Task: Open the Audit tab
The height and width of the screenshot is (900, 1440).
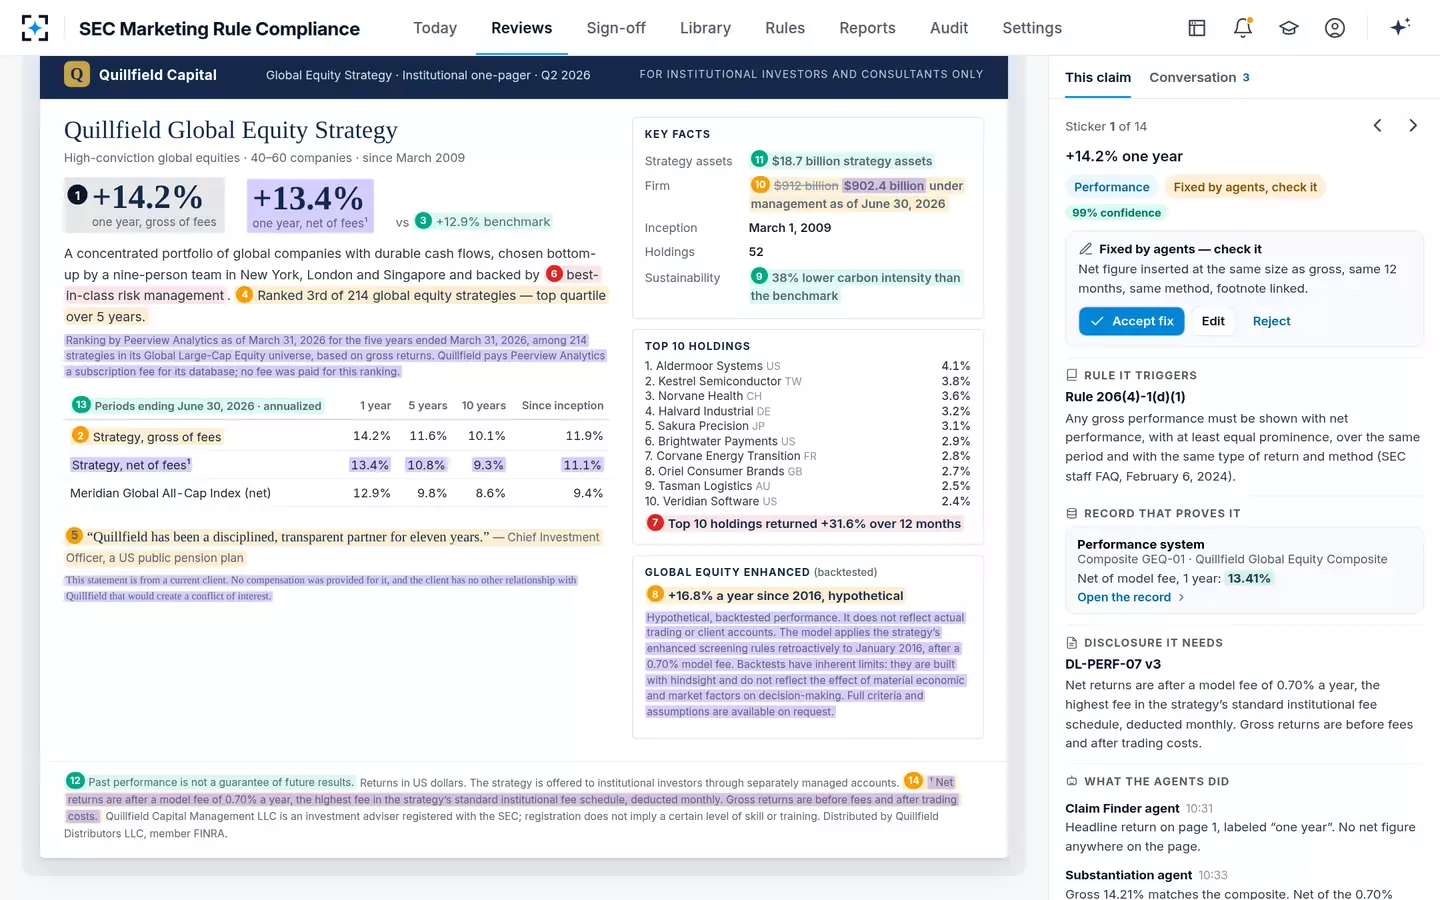Action: pos(949,28)
